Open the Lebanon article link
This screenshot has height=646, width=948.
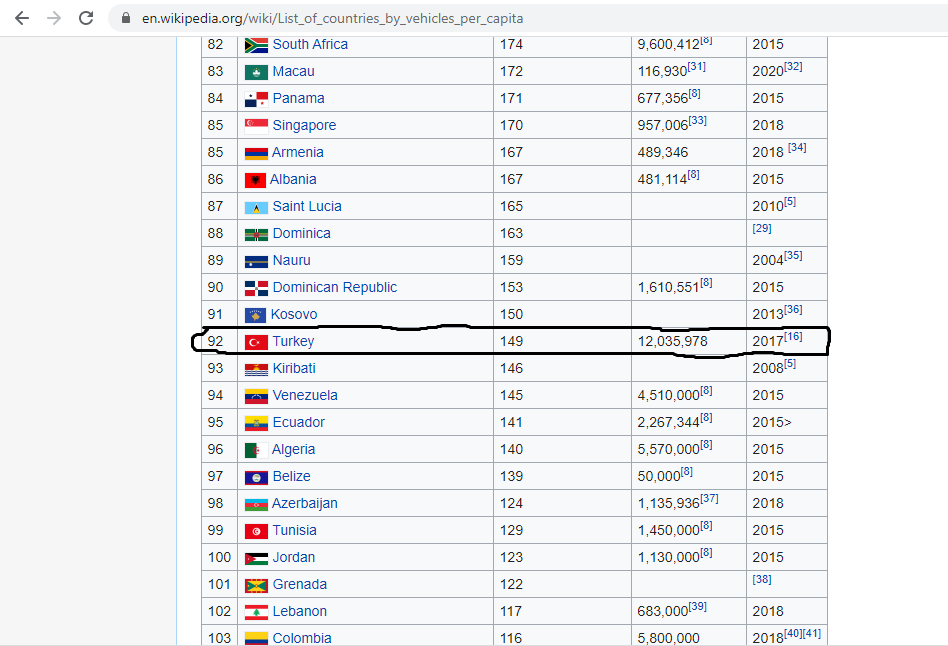tap(300, 611)
